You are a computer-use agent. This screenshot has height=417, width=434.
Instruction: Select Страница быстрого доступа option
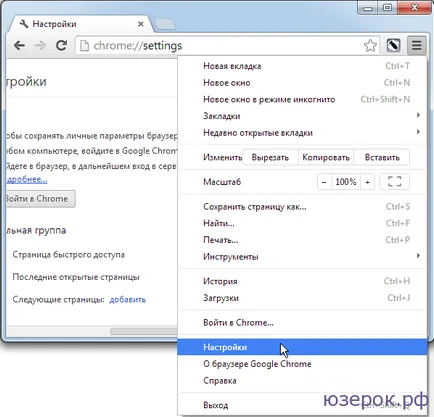coord(69,255)
